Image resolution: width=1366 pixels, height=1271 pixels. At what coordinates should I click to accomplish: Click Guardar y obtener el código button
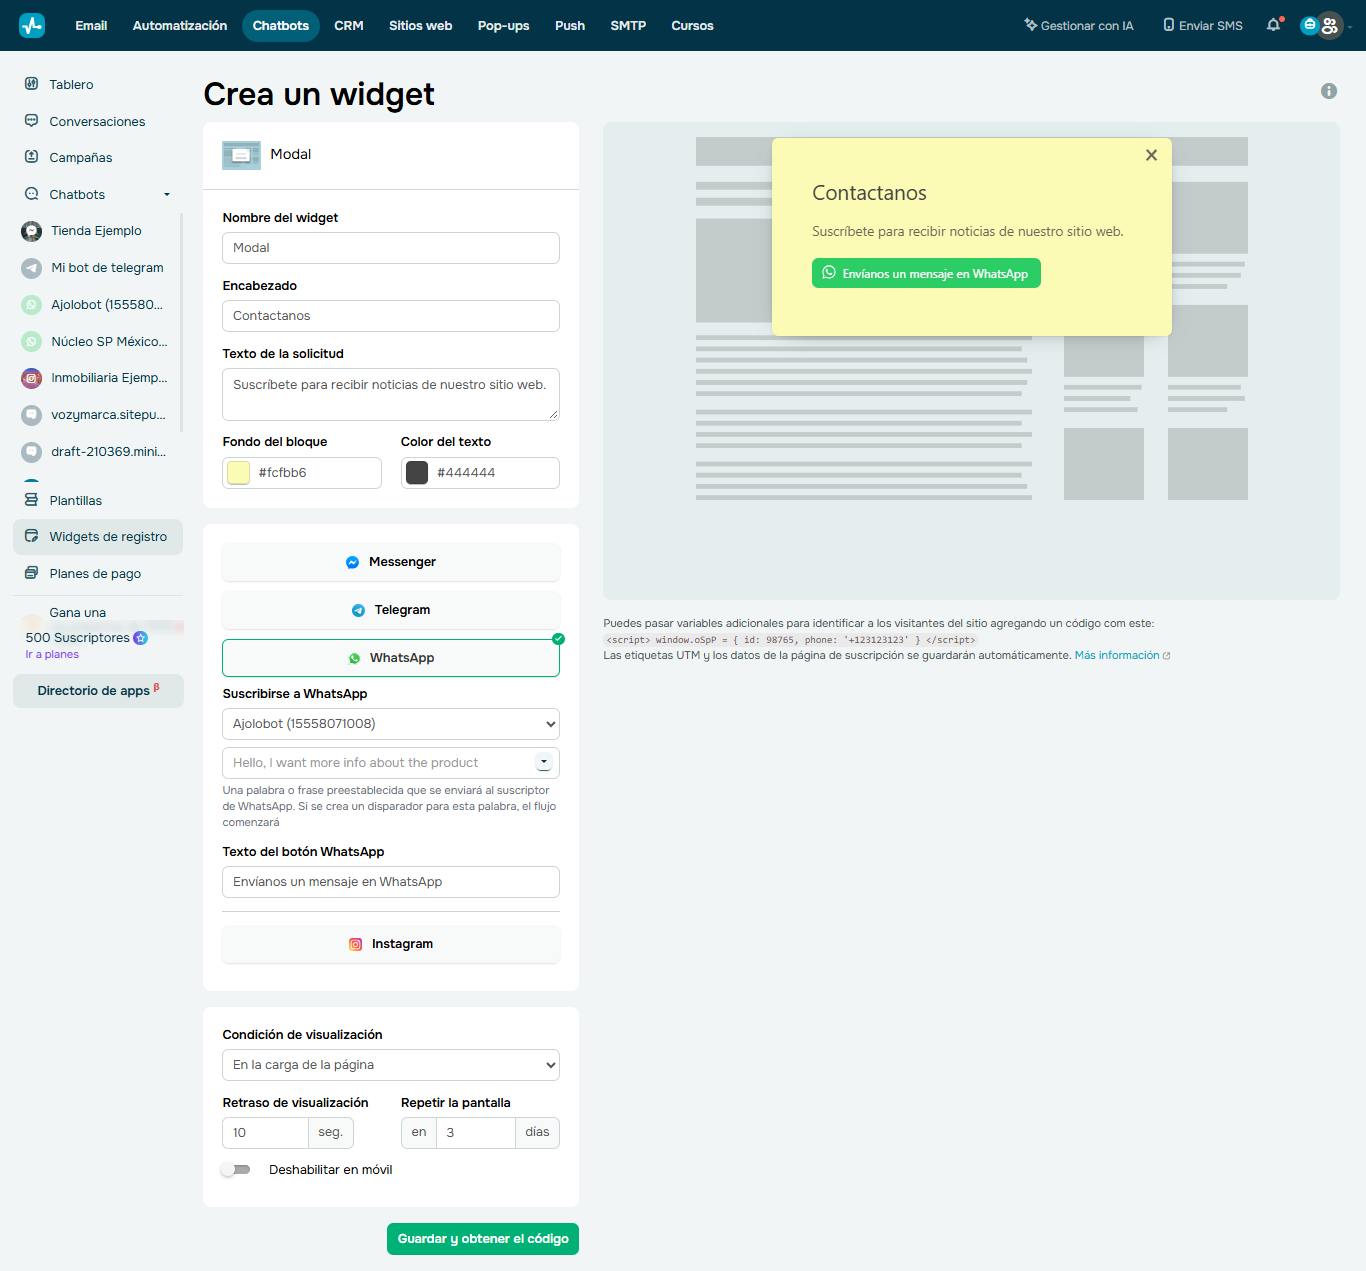coord(483,1239)
